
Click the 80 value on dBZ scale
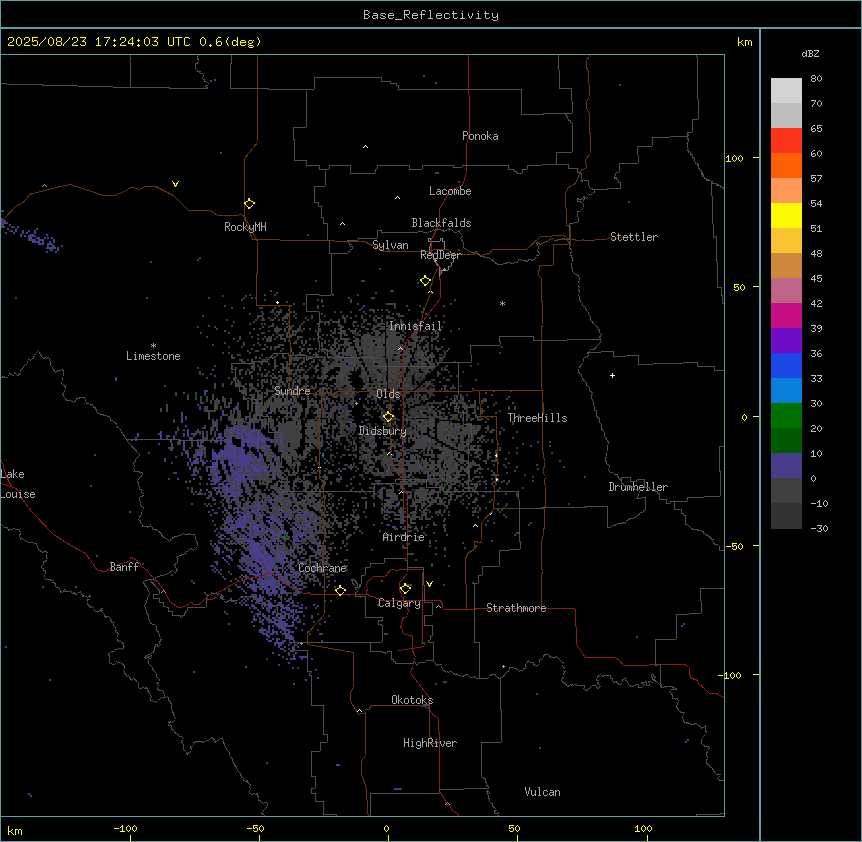pos(816,79)
